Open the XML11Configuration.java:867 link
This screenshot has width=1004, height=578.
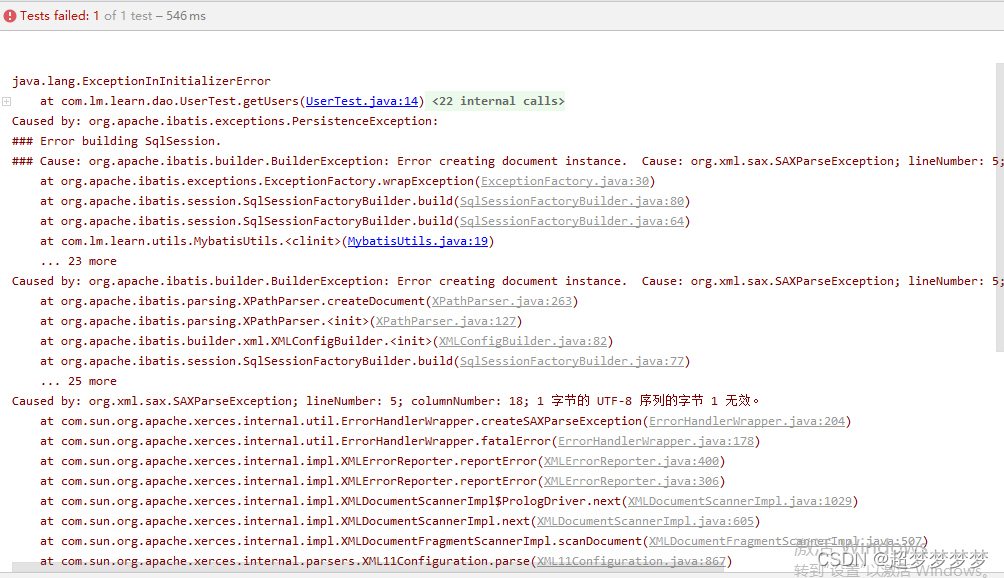point(631,561)
